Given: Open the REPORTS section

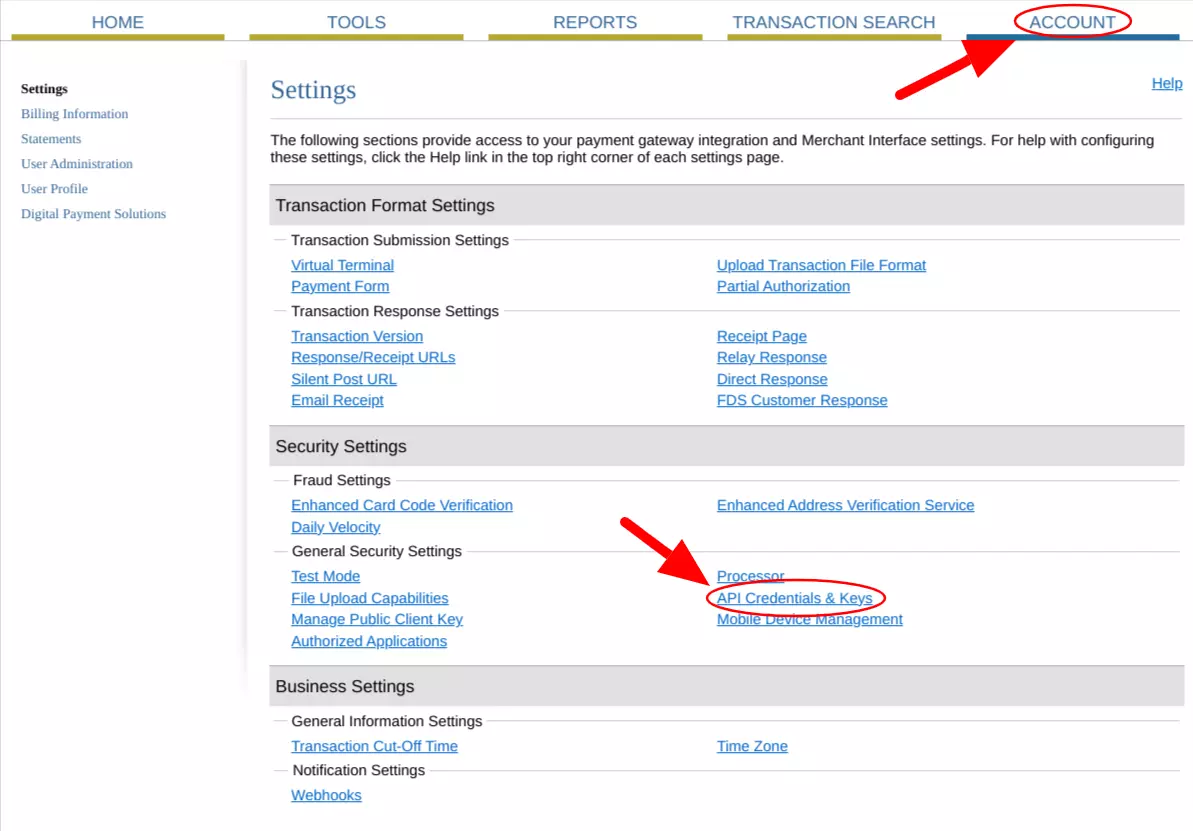Looking at the screenshot, I should pos(595,22).
